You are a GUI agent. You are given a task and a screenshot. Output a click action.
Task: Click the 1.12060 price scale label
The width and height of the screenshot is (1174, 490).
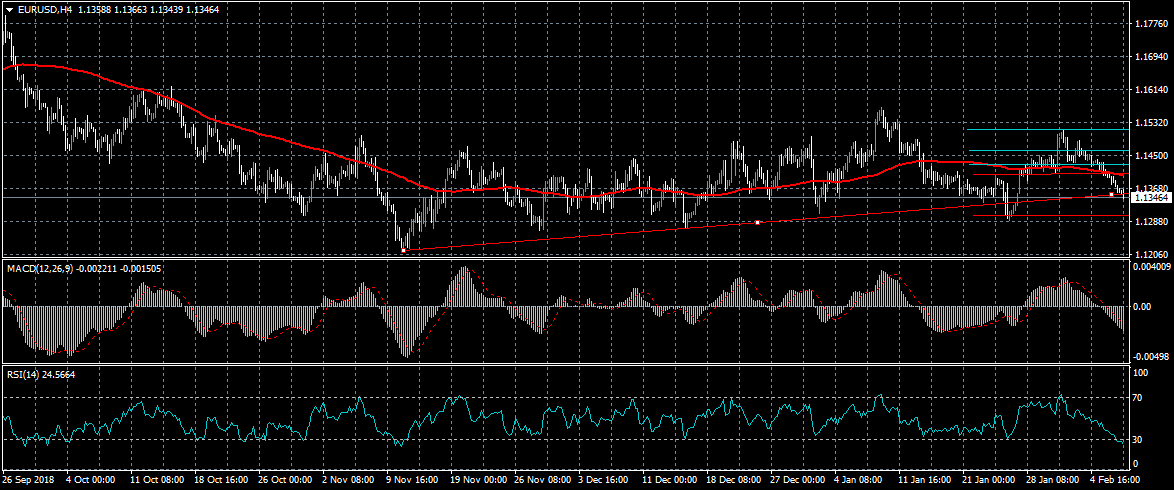click(1149, 254)
